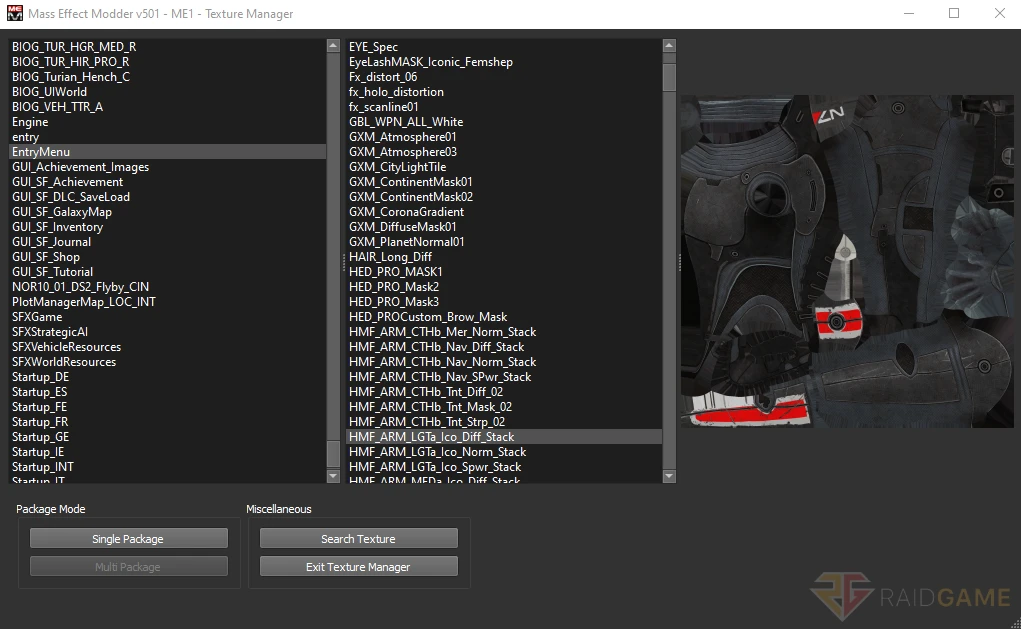Select HMF_ARM_CTHb_Nav_Diff_Stack texture

click(x=504, y=346)
